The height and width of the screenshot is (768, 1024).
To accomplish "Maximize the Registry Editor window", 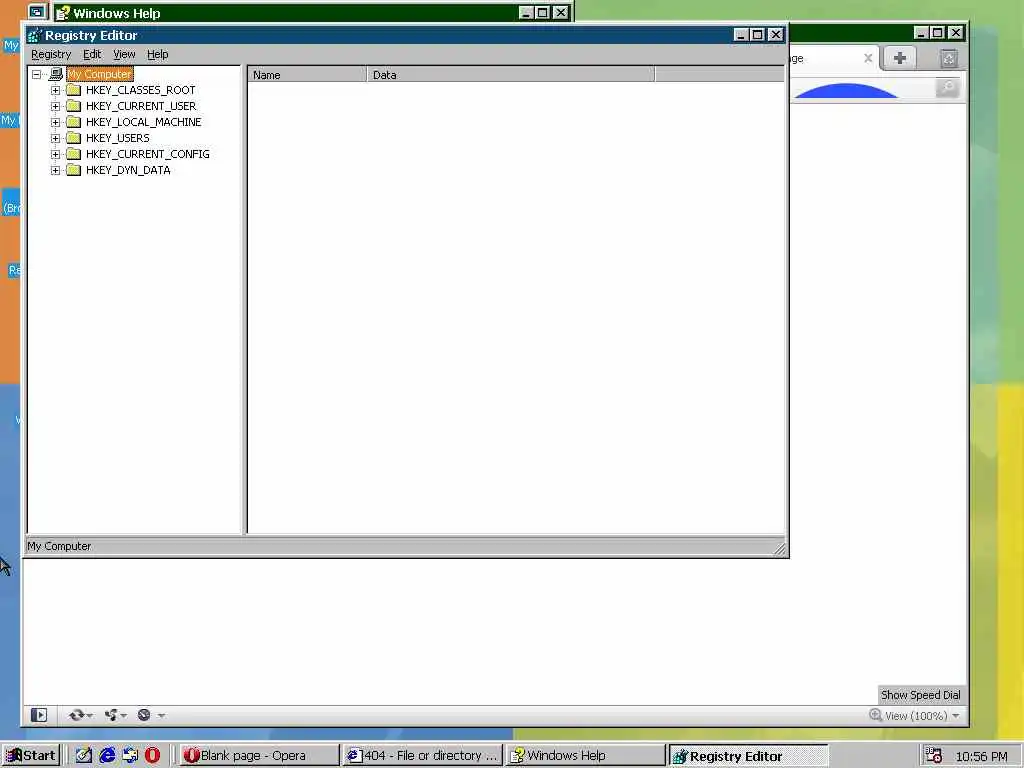I will pyautogui.click(x=758, y=35).
